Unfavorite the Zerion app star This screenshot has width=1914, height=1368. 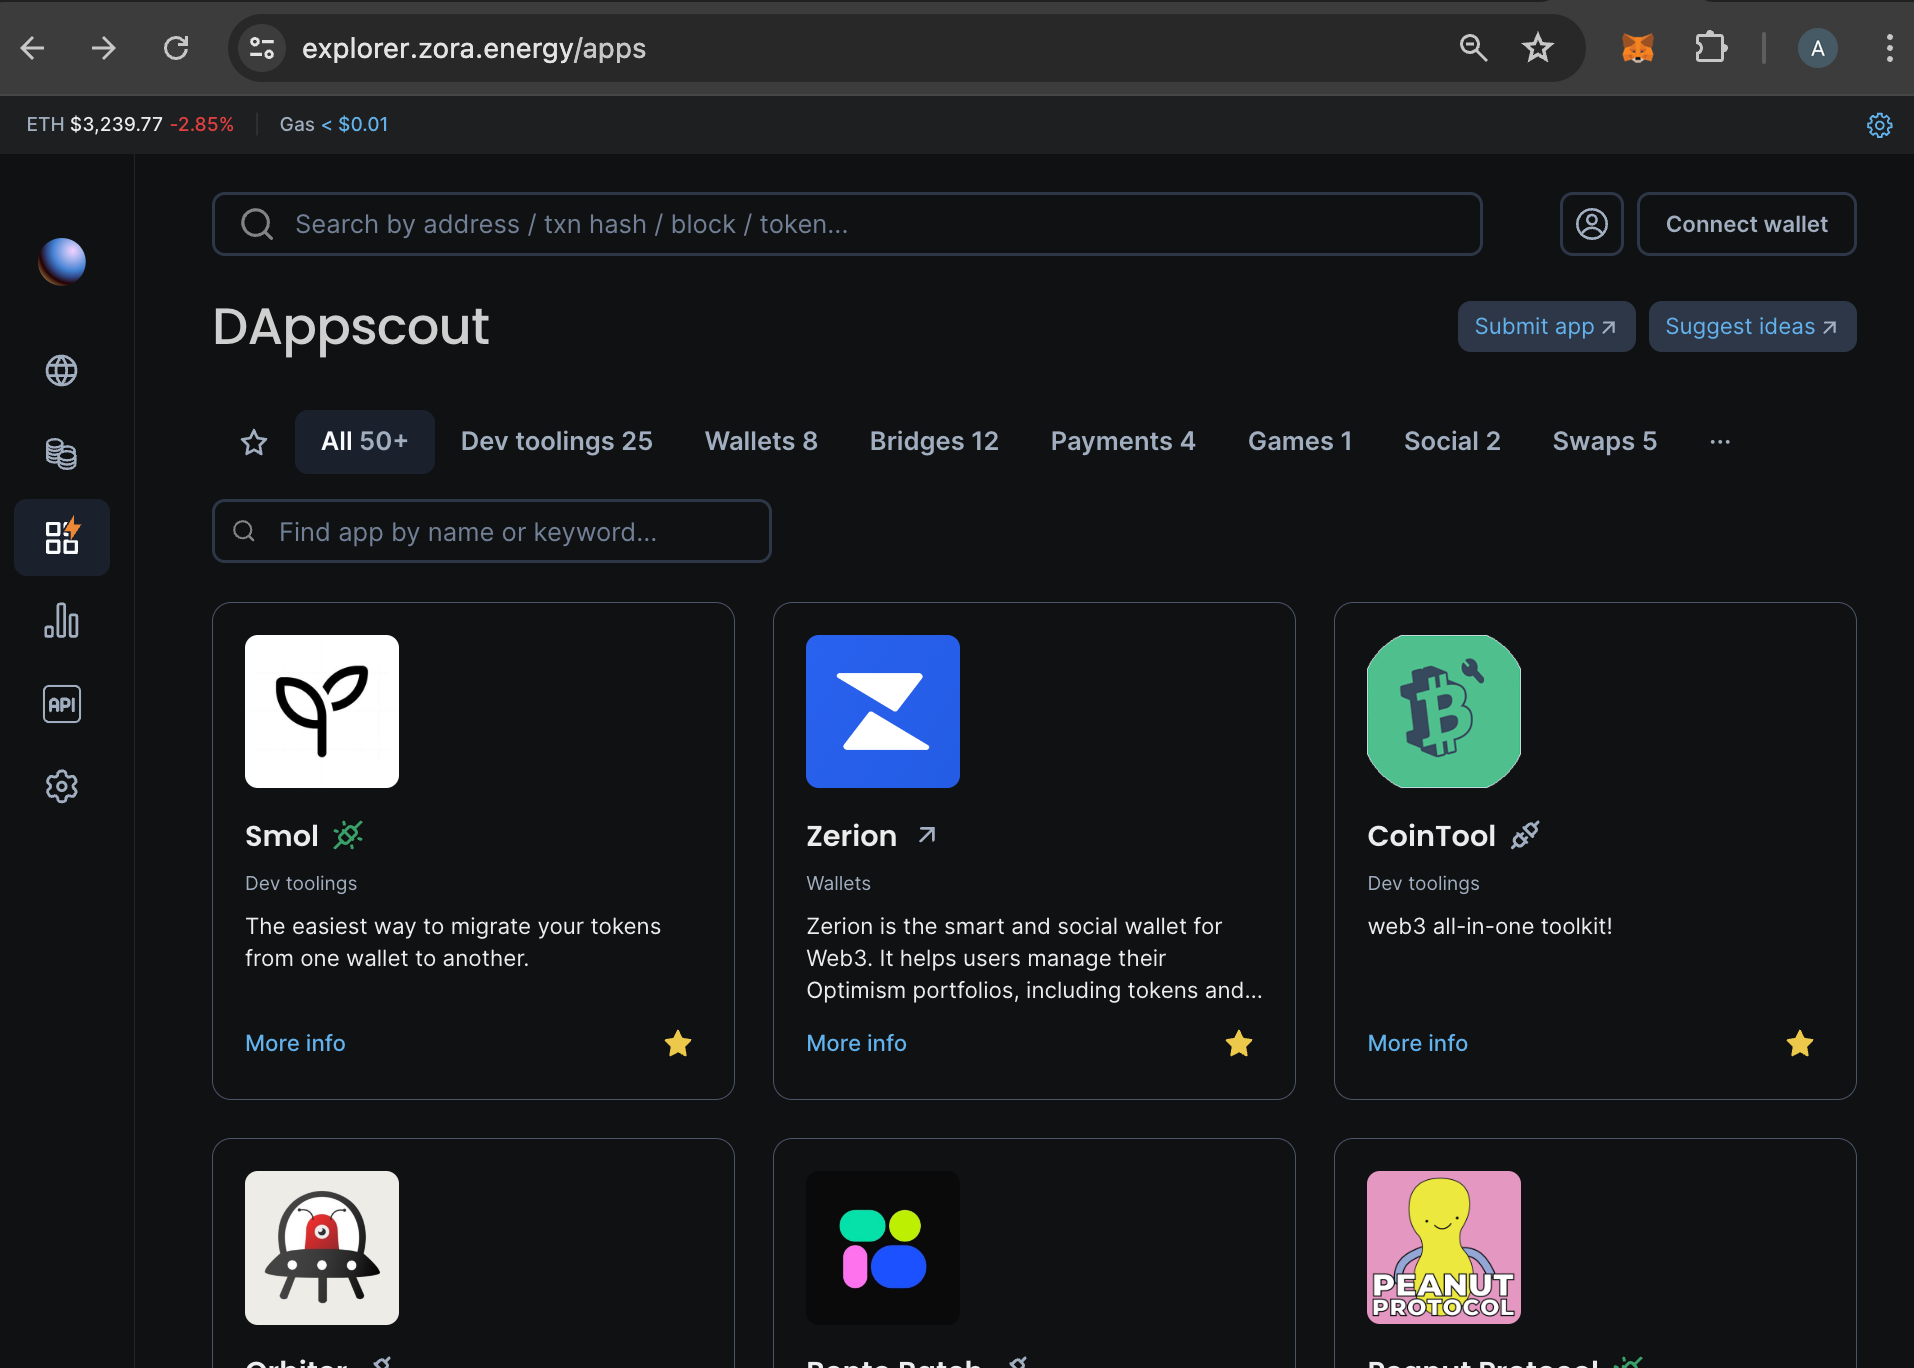1239,1043
